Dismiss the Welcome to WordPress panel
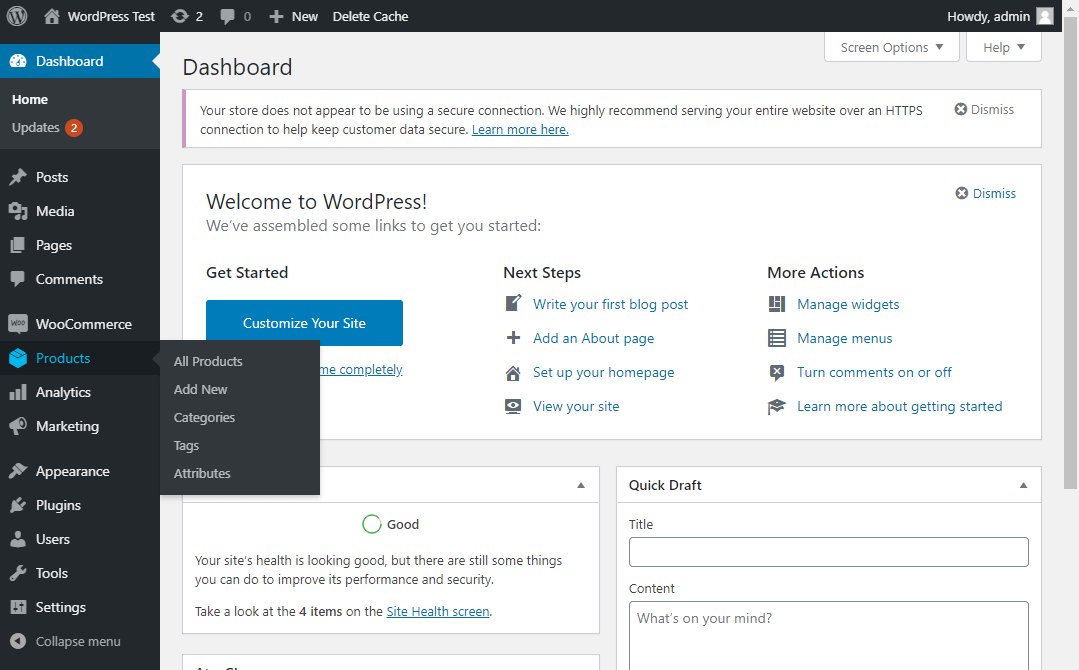The image size is (1079, 670). pos(985,193)
